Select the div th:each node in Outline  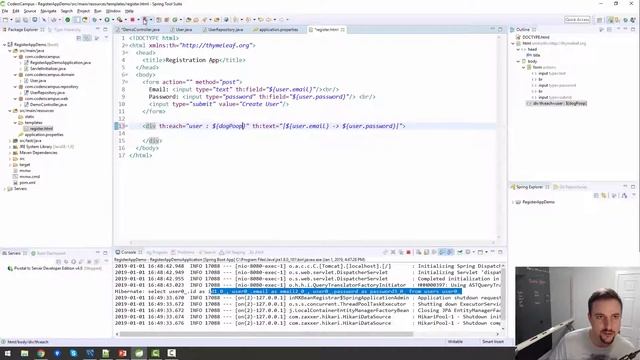(x=558, y=103)
